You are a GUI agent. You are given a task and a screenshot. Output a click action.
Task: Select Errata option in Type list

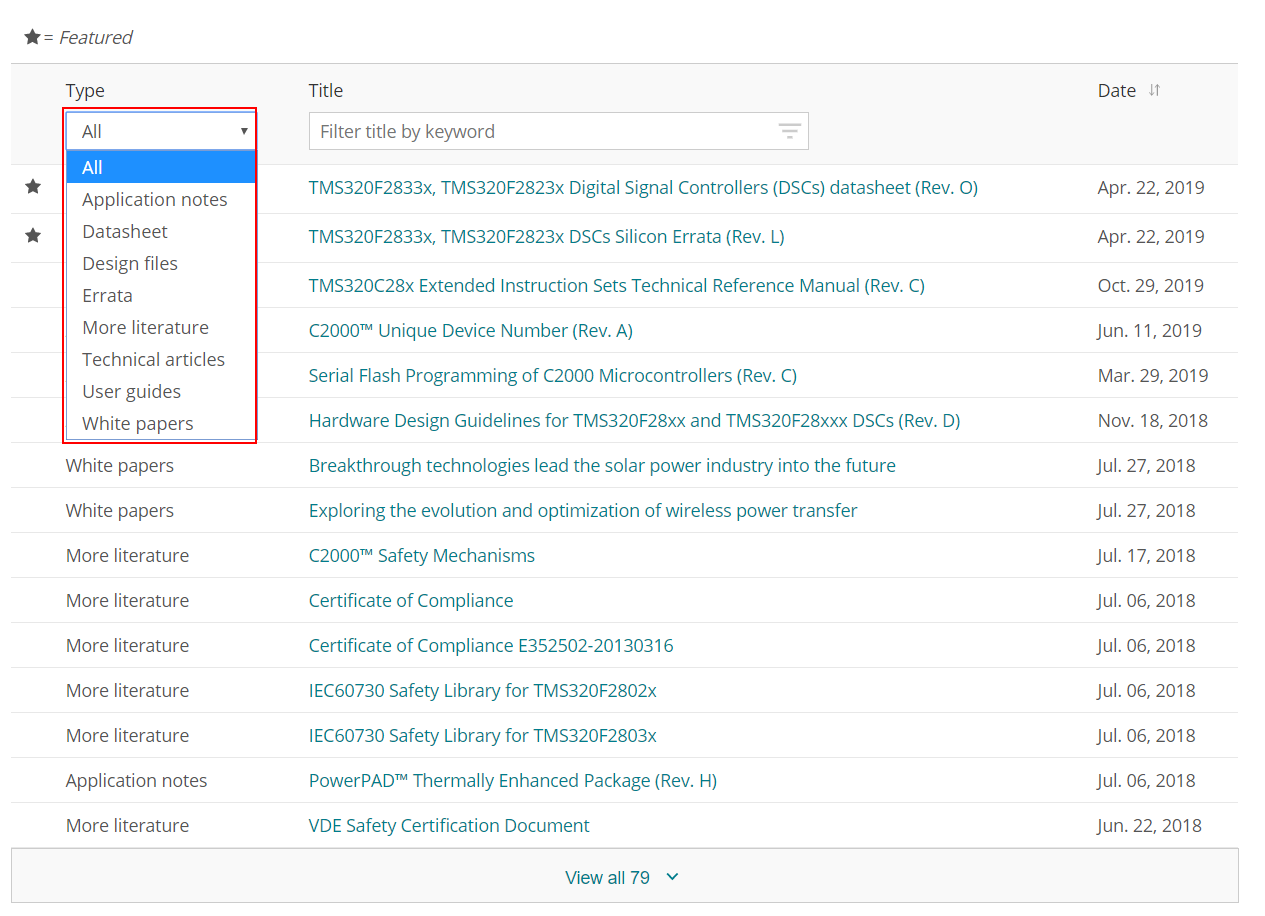click(x=107, y=295)
